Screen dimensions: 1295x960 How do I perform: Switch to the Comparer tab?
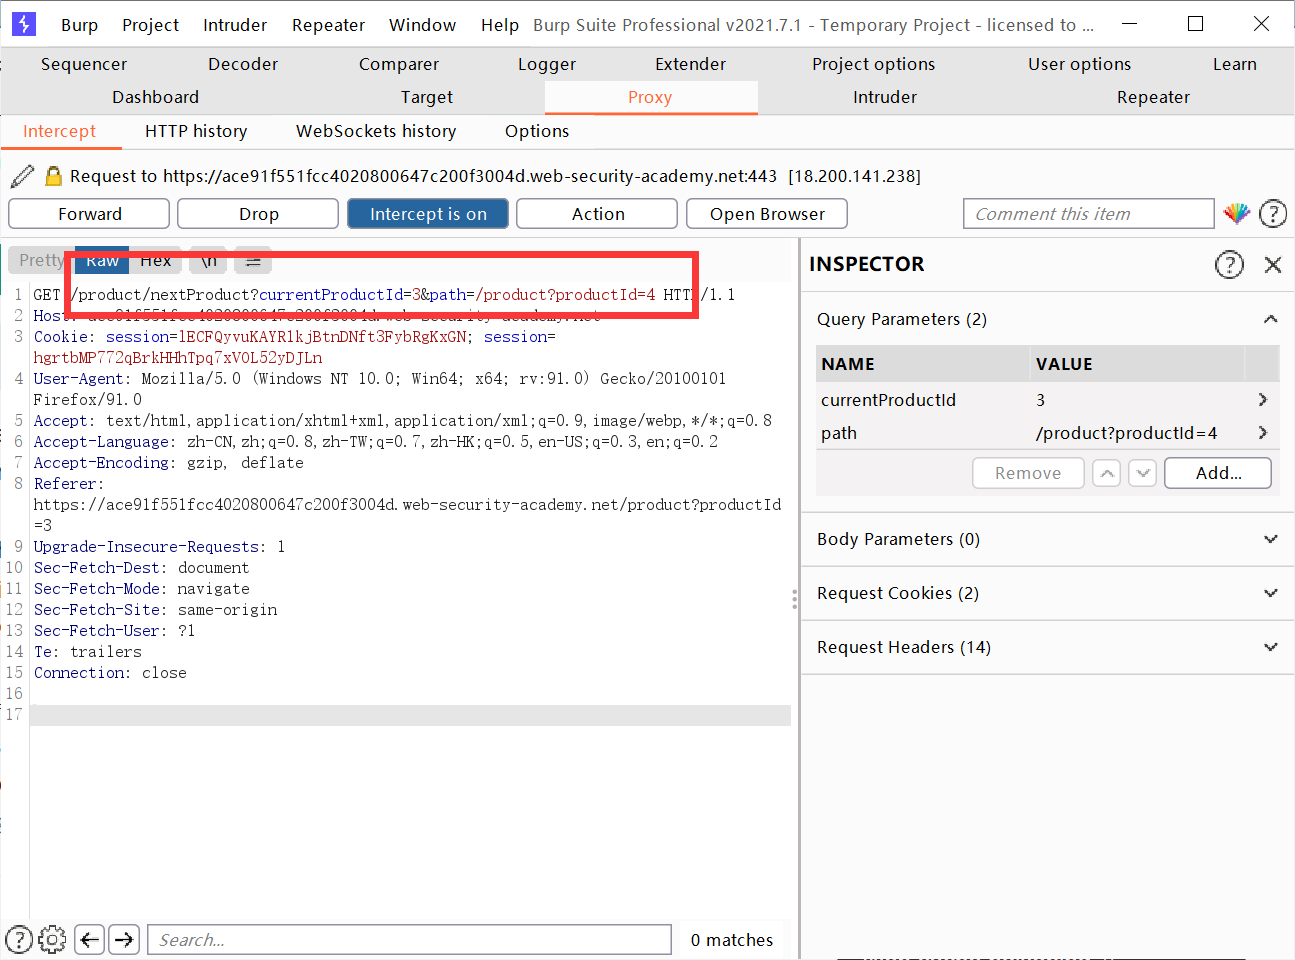click(399, 64)
